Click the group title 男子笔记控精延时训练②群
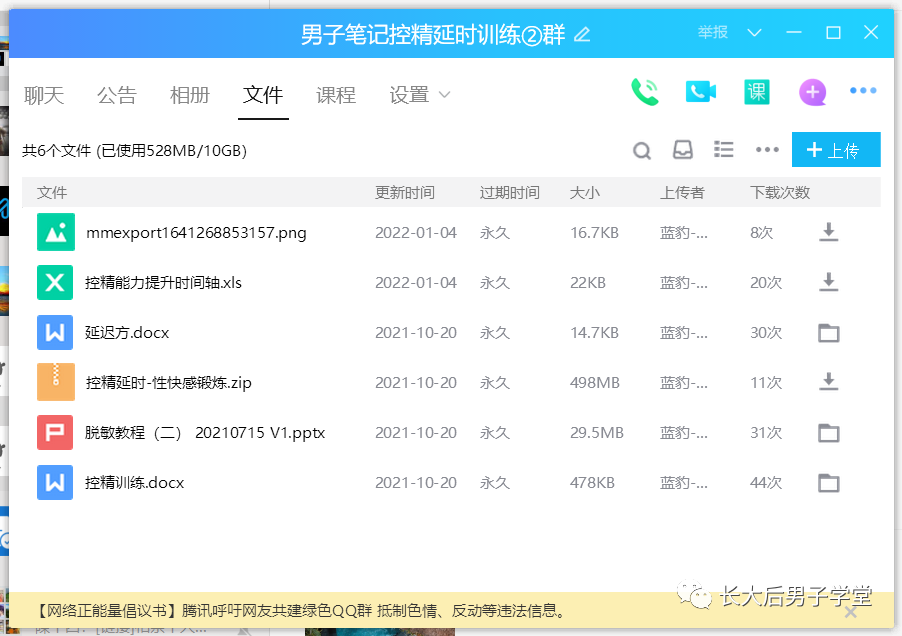The height and width of the screenshot is (636, 902). [x=433, y=35]
